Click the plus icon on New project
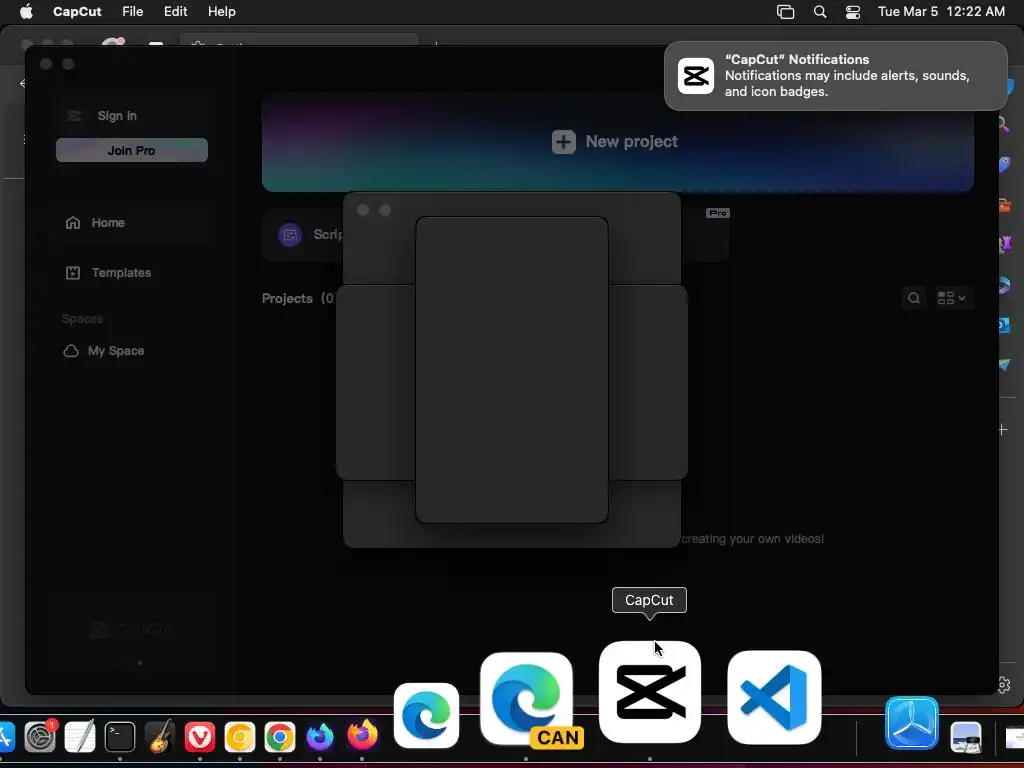The height and width of the screenshot is (768, 1024). click(x=564, y=142)
